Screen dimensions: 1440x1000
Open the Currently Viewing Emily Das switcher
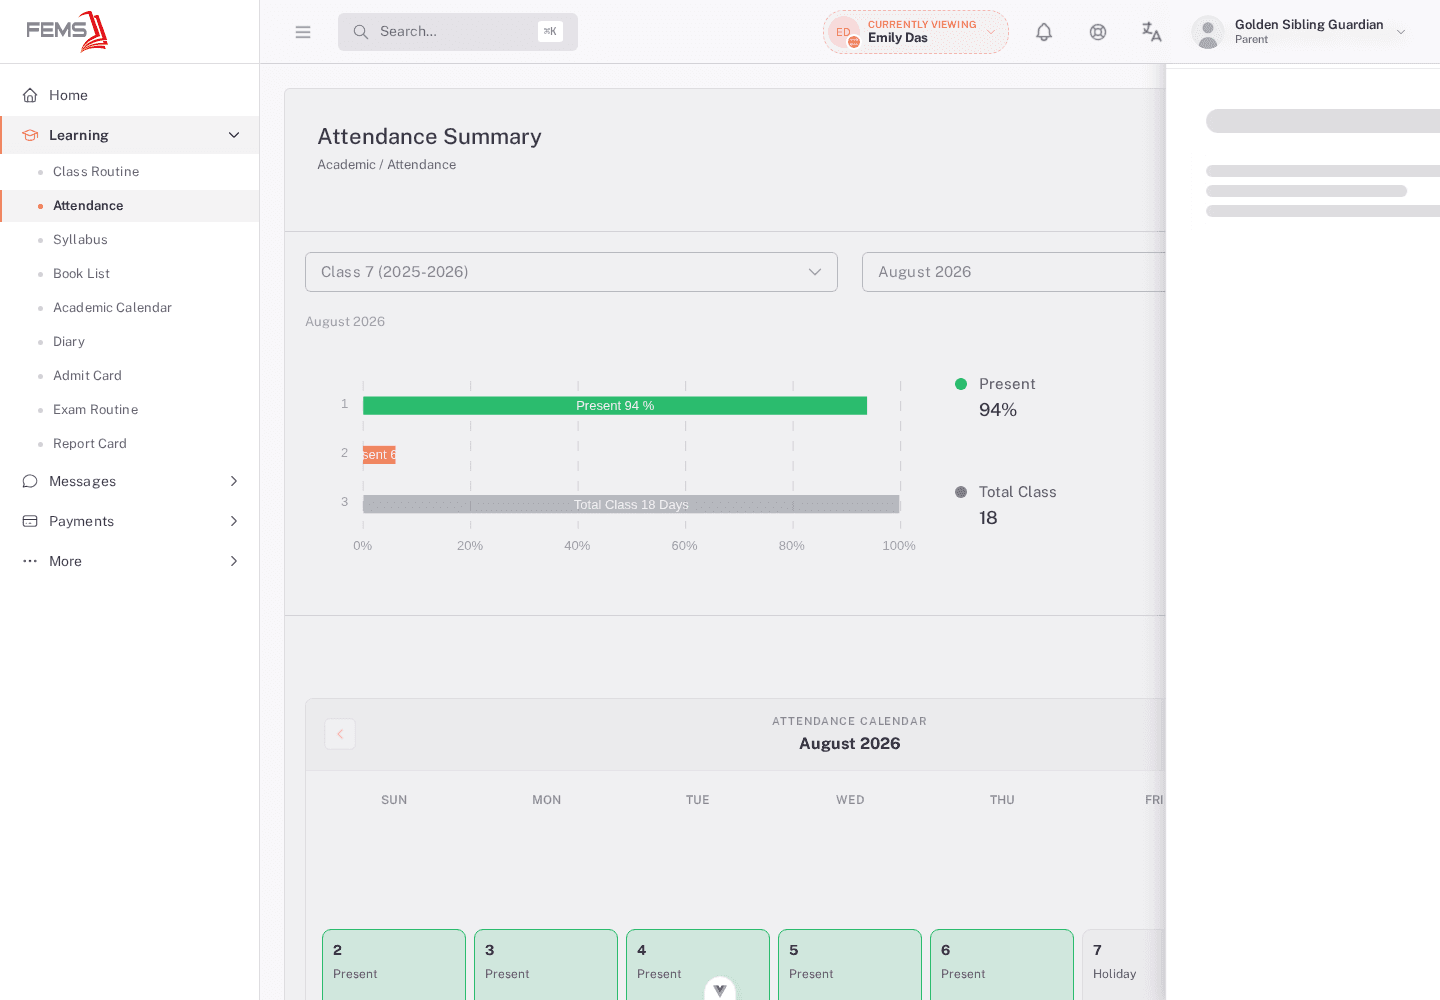pos(916,32)
